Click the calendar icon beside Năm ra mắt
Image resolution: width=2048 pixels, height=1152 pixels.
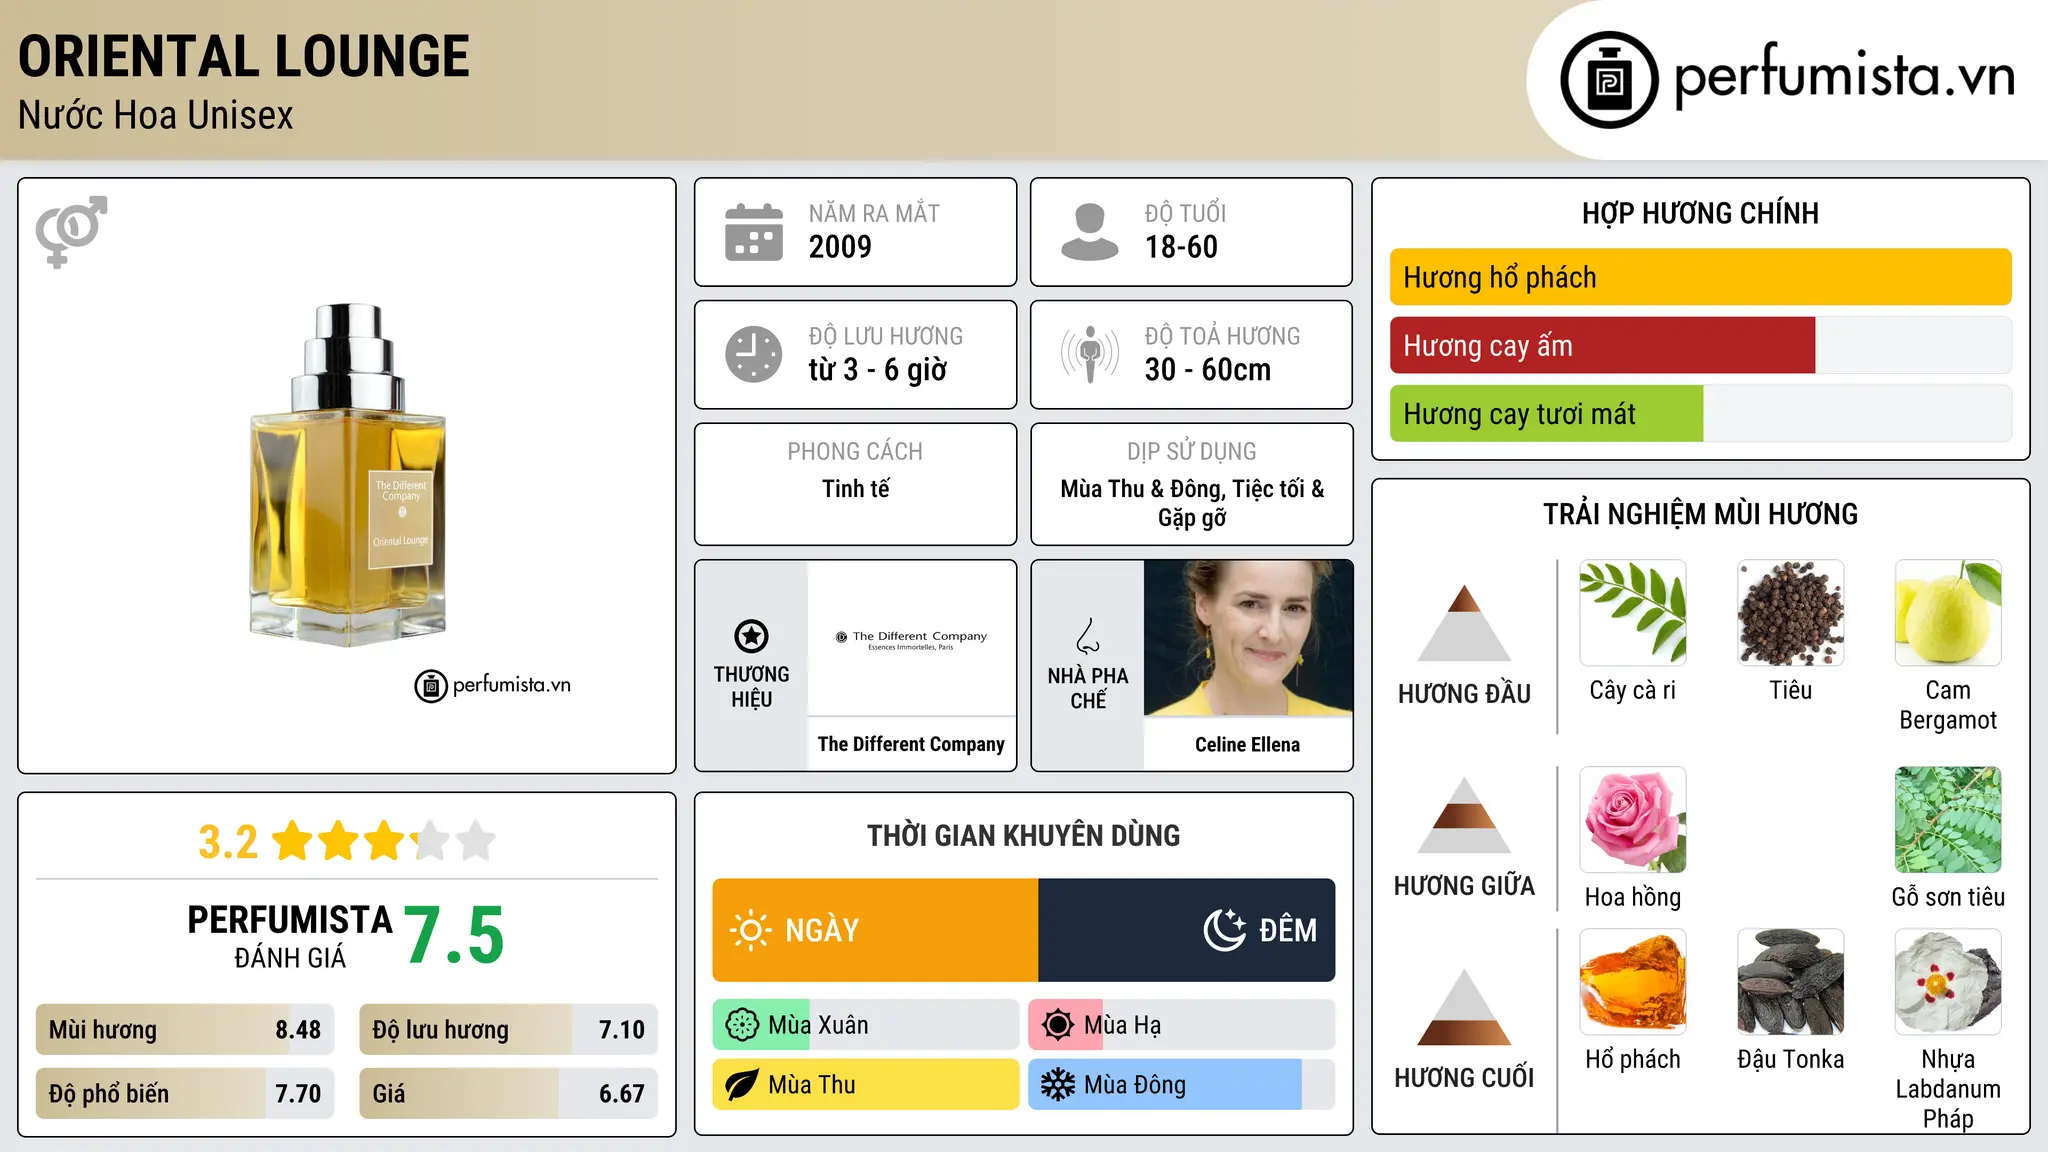[x=754, y=232]
